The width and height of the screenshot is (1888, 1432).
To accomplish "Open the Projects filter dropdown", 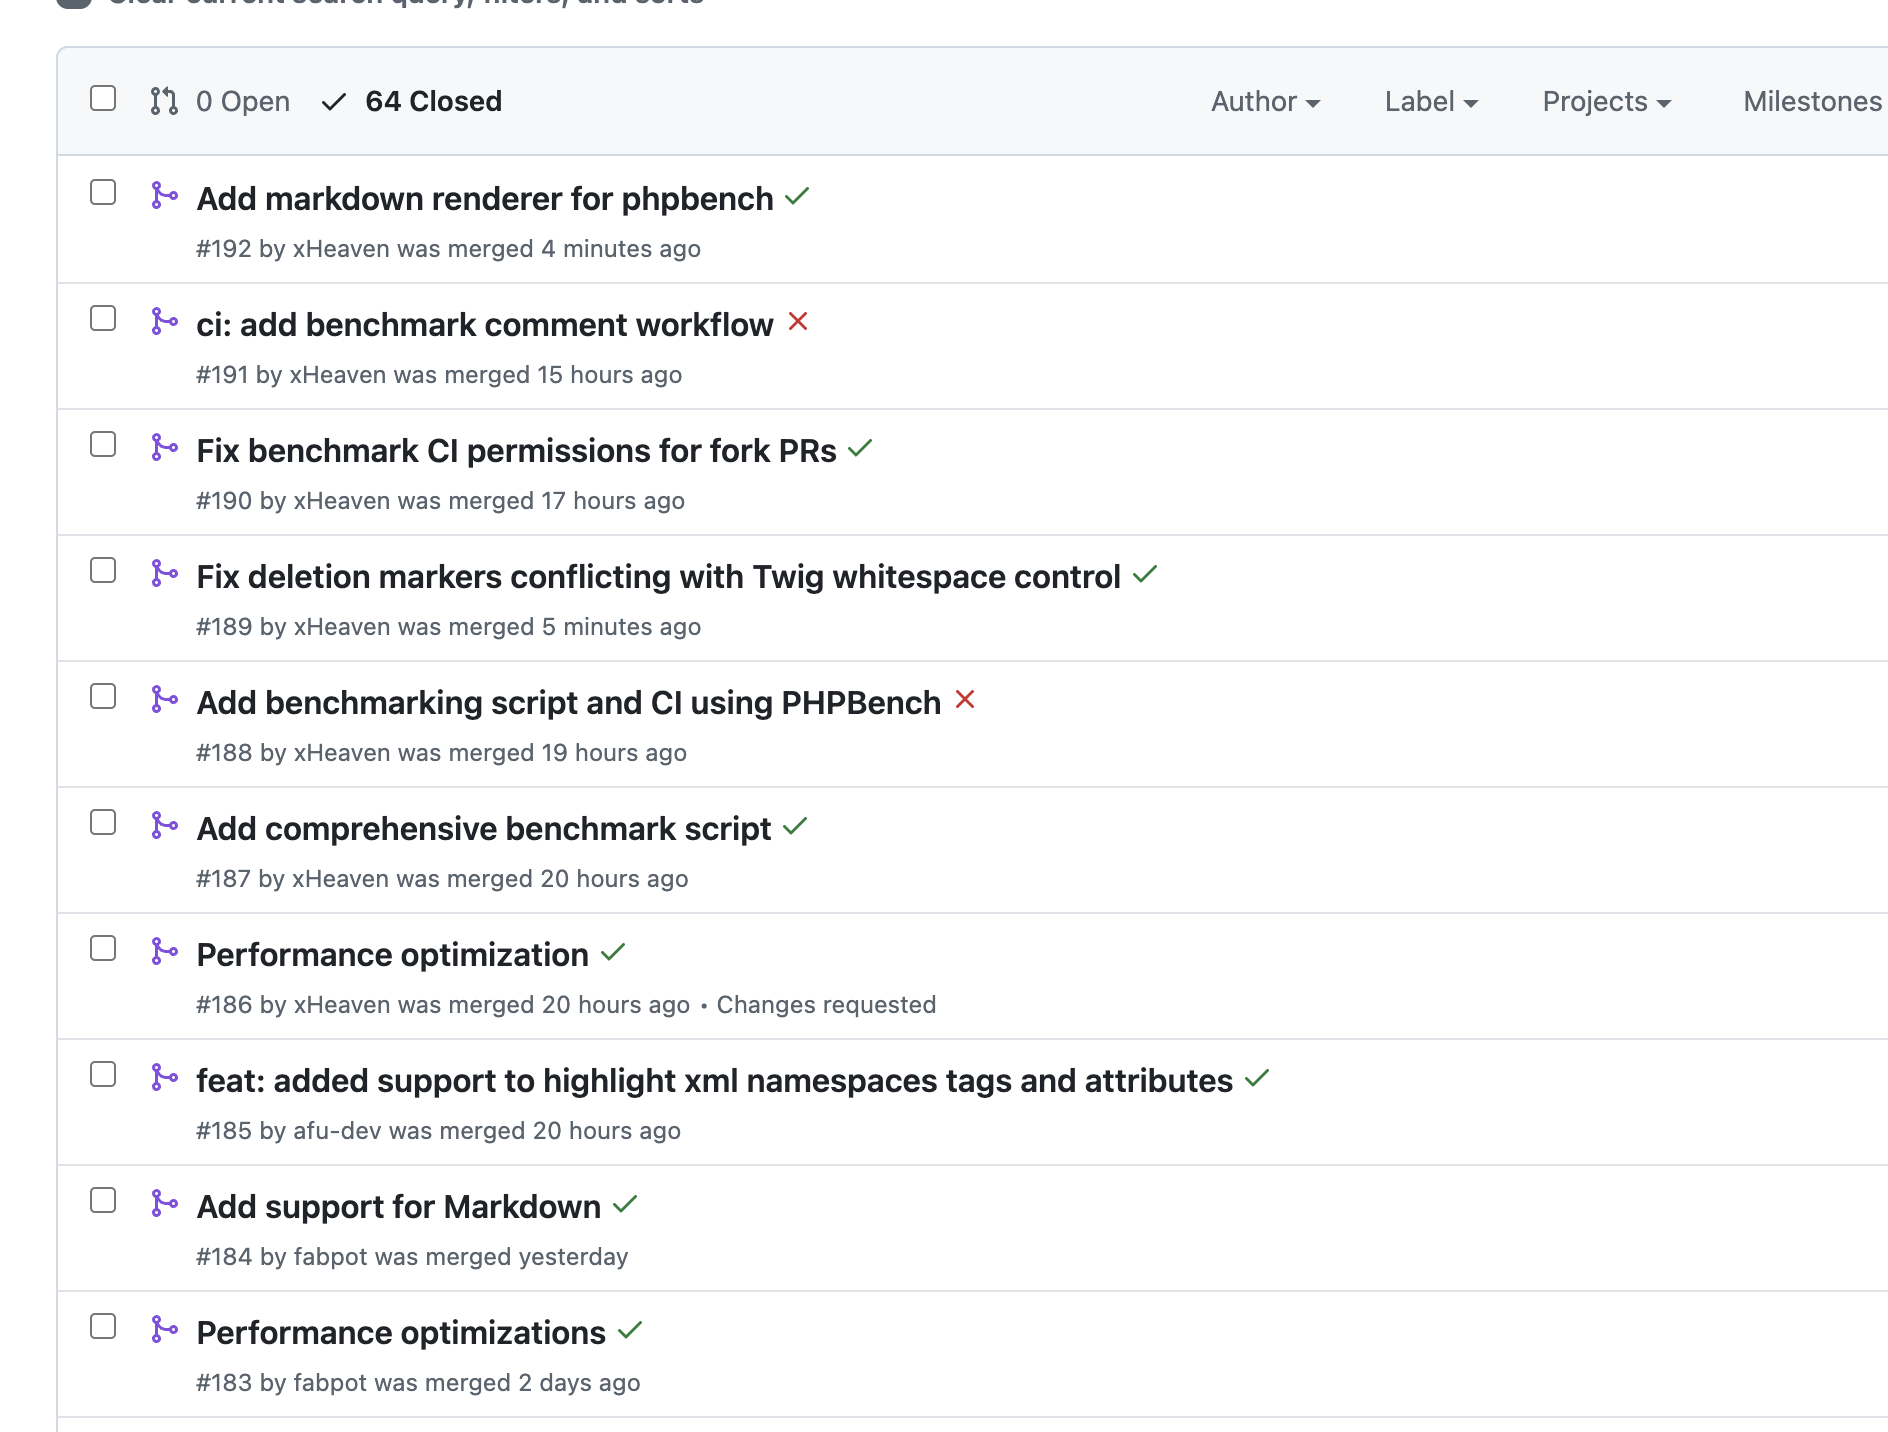I will pyautogui.click(x=1606, y=101).
